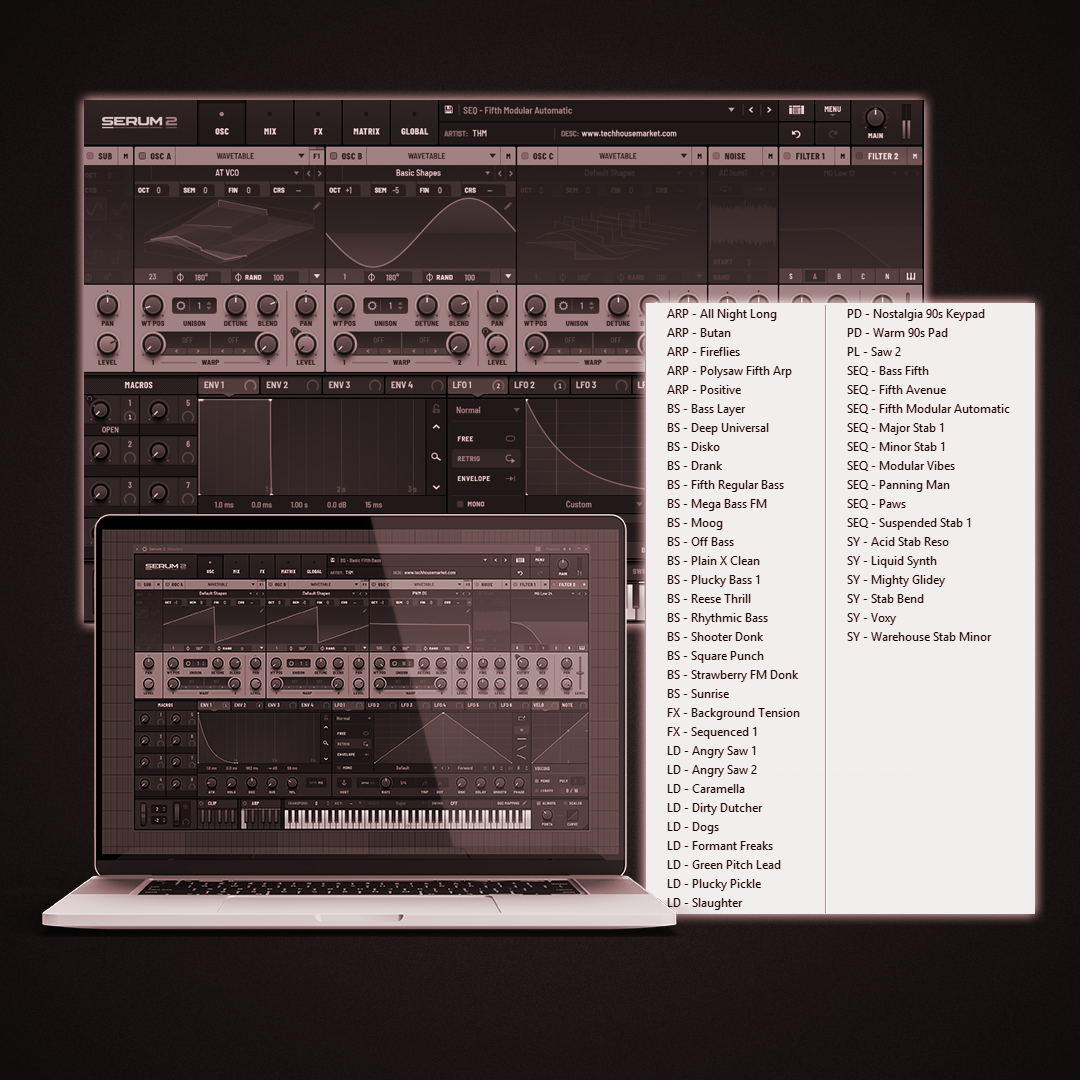The image size is (1080, 1080).
Task: Open the Normal LFO mode dropdown
Action: pyautogui.click(x=486, y=410)
